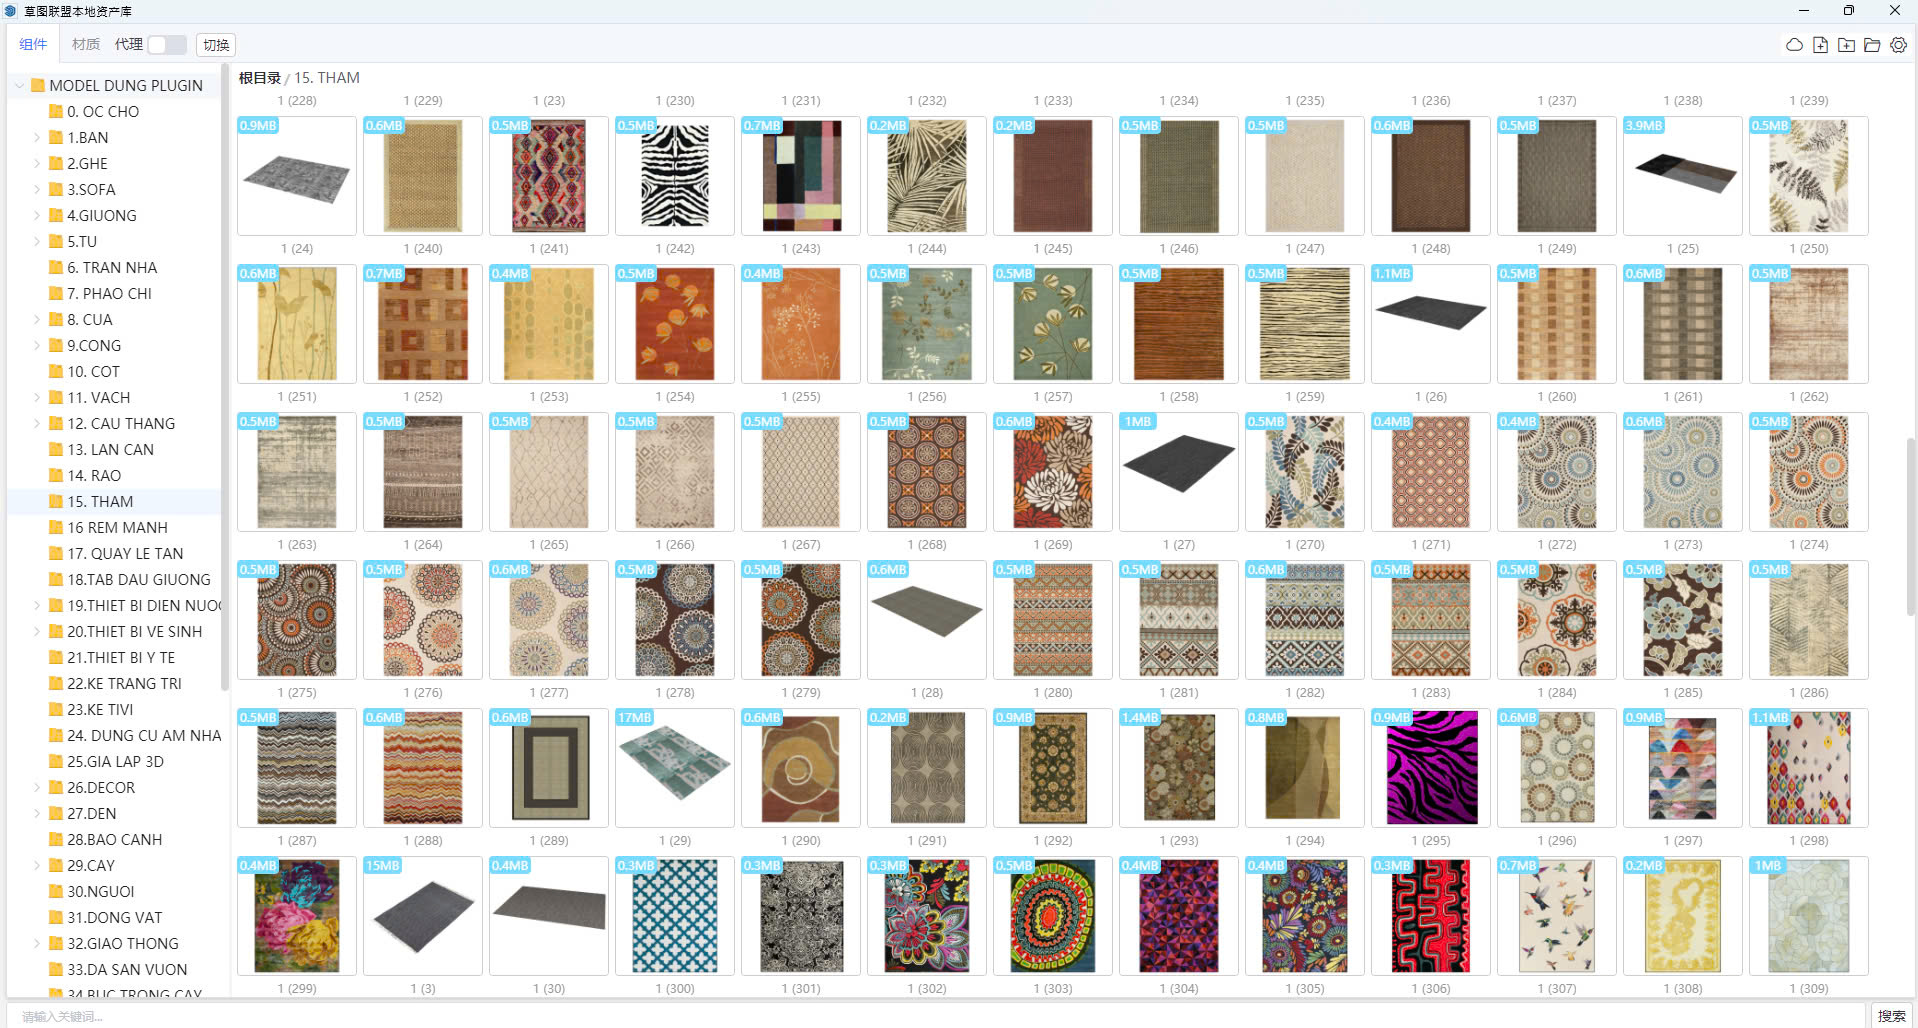Click the cloud icon in the top-right toolbar
The height and width of the screenshot is (1028, 1918).
[1794, 45]
